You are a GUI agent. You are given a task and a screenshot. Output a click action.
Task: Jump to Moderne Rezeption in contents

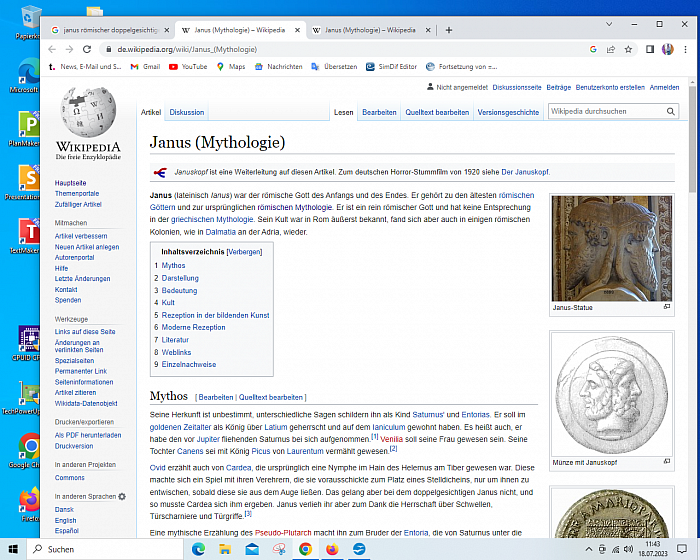coord(193,327)
